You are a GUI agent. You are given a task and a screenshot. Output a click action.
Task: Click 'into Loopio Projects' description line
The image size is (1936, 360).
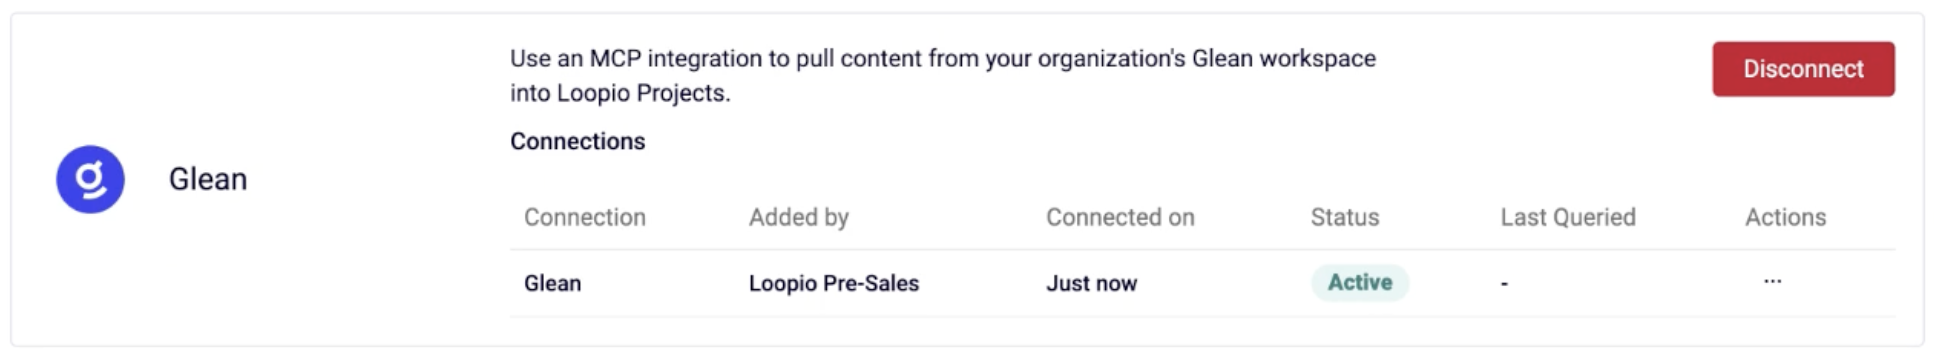pos(620,93)
